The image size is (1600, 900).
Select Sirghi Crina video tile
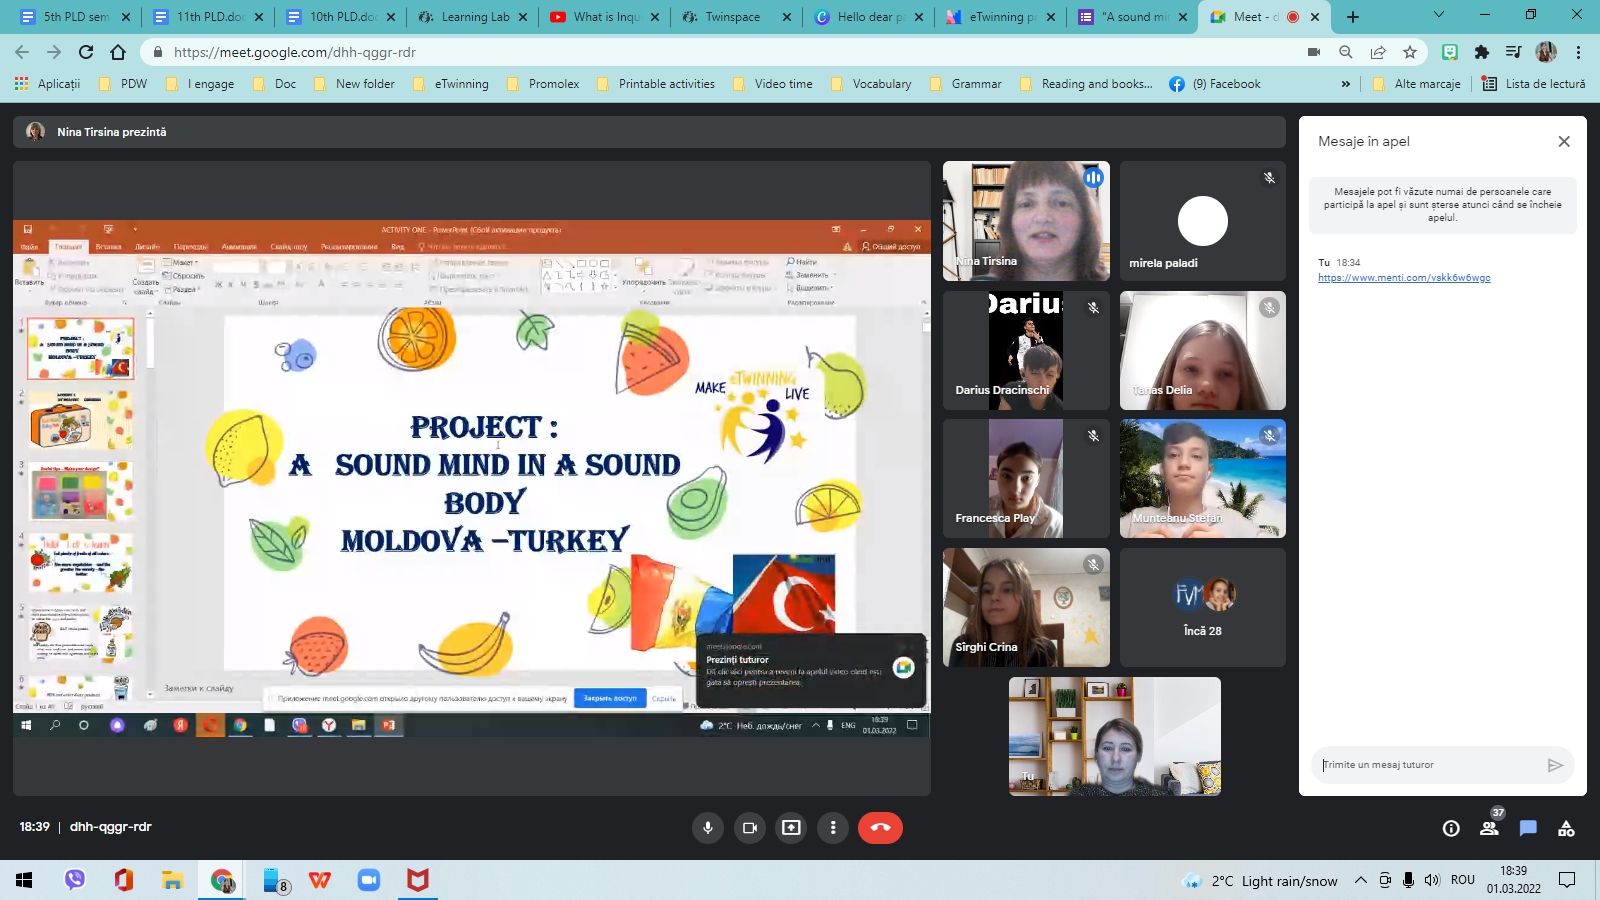1026,607
